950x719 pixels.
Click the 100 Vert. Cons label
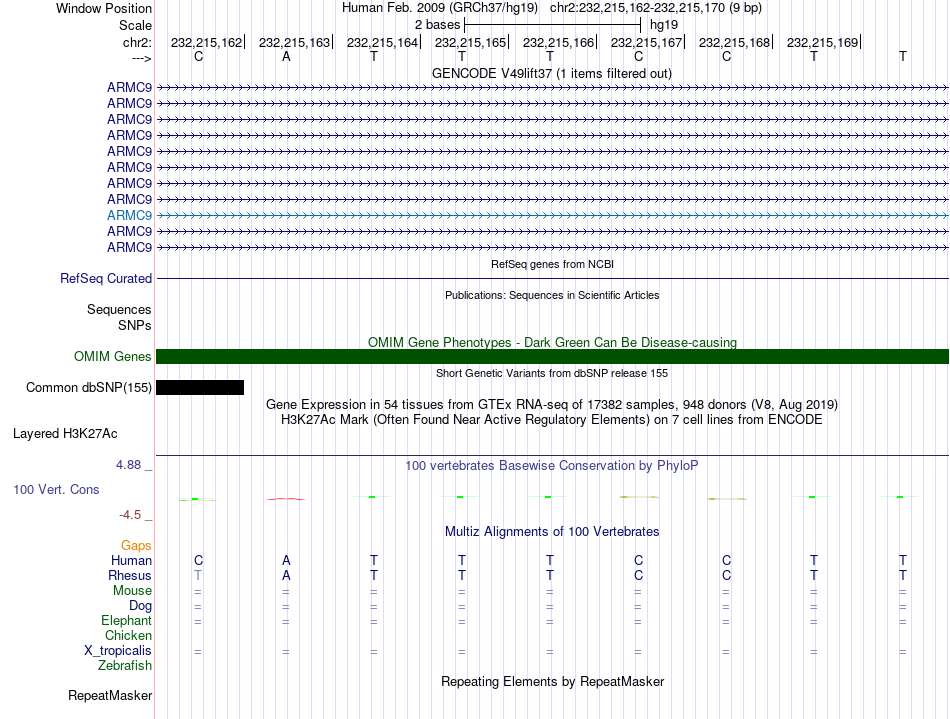point(56,489)
